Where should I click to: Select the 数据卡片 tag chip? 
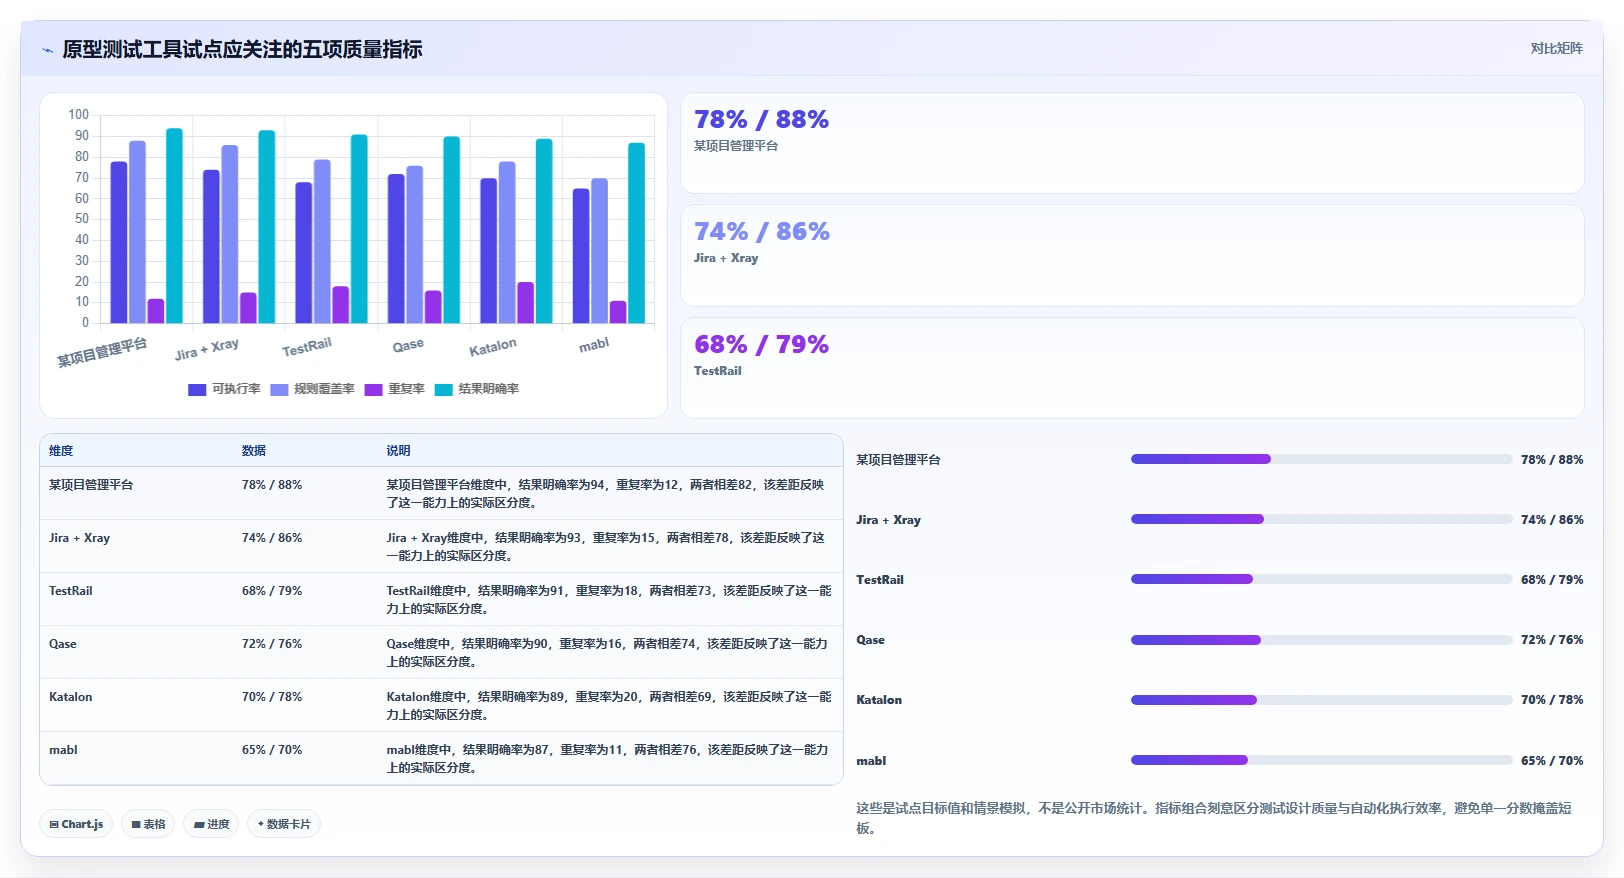pos(284,824)
